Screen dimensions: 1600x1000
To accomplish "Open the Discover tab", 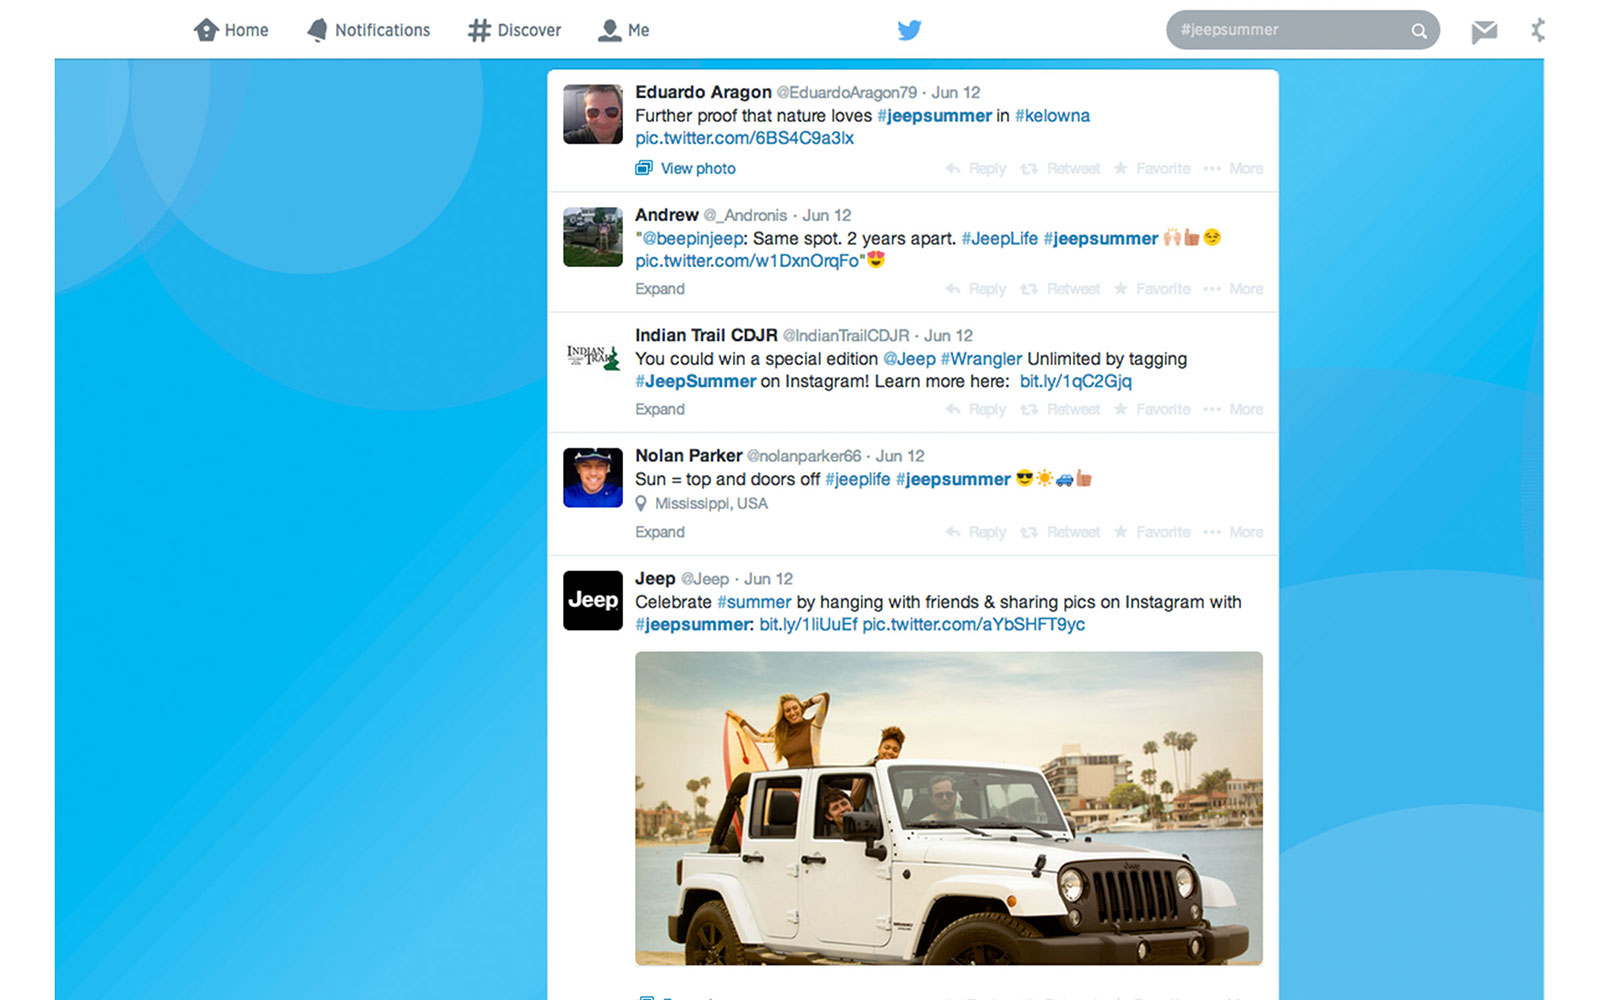I will 515,30.
